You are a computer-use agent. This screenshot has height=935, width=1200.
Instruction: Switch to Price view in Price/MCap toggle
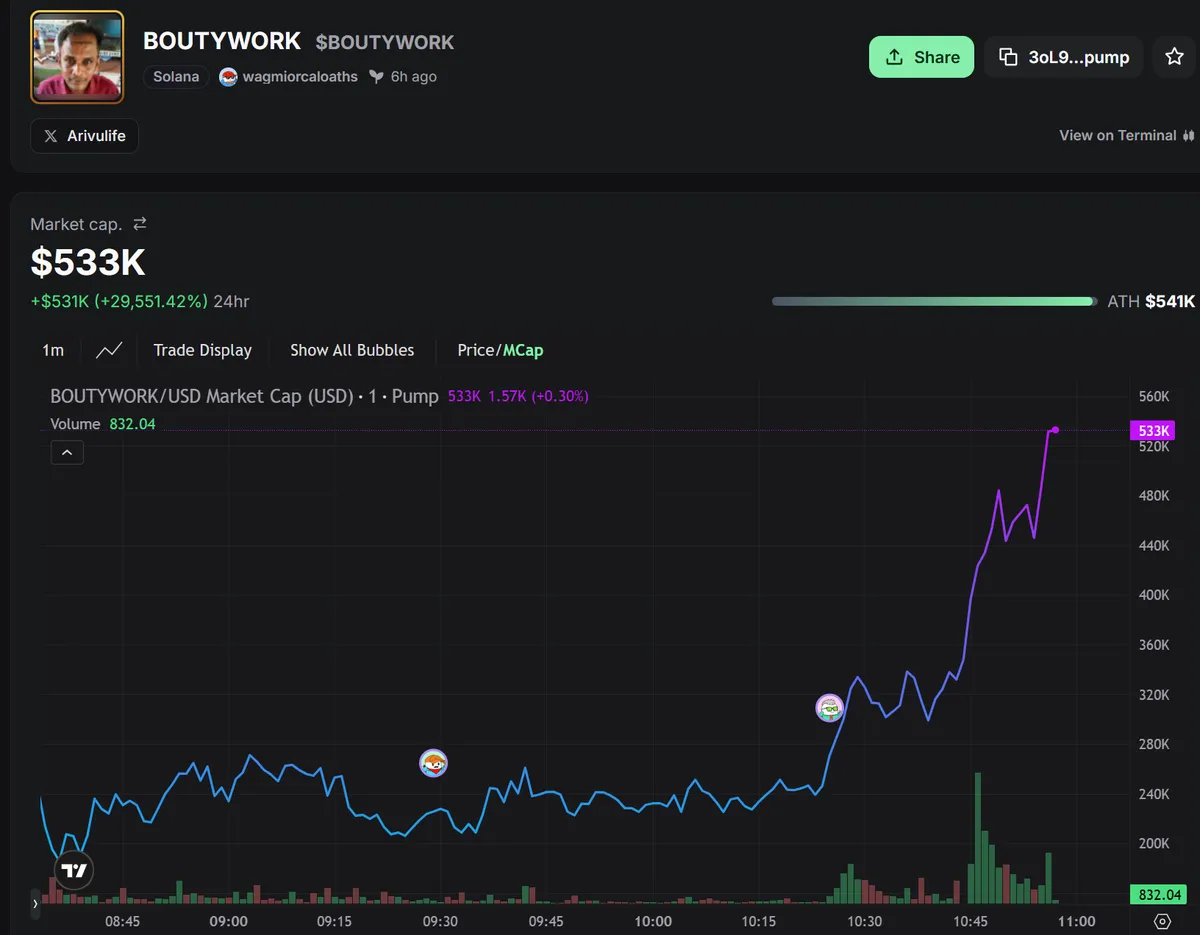[476, 350]
